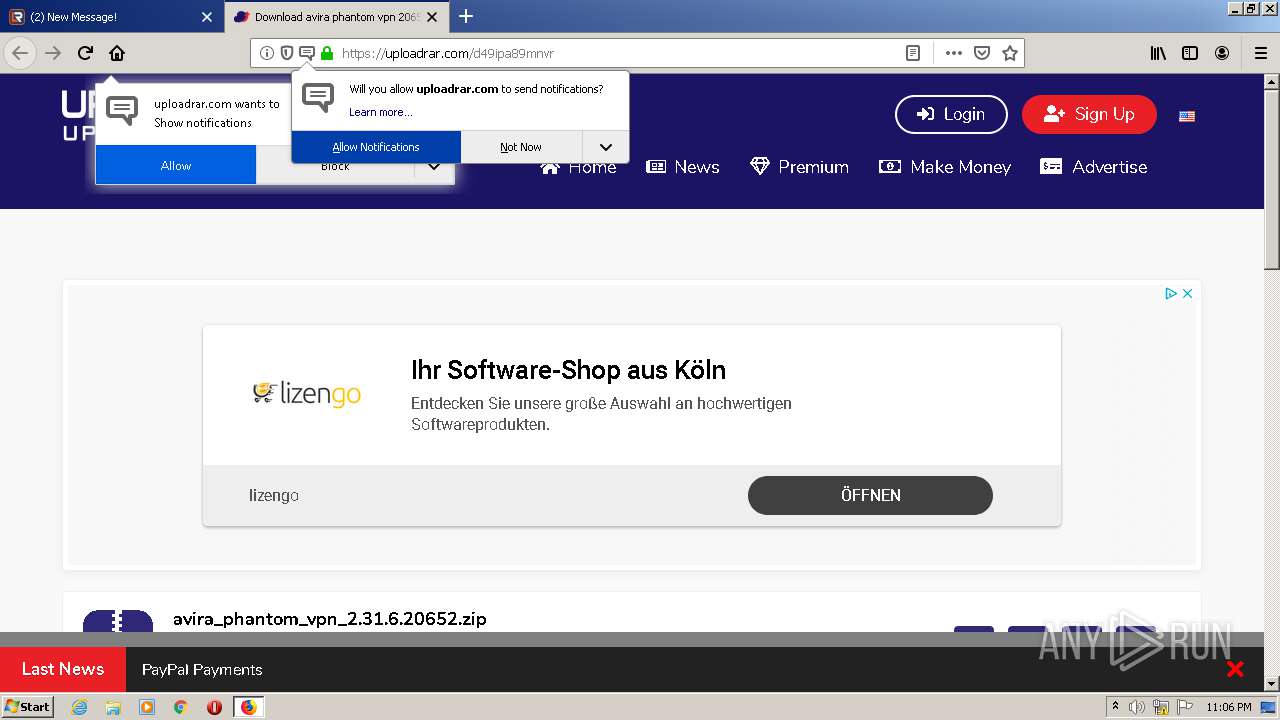The height and width of the screenshot is (720, 1280).
Task: Open the PayPal Payments news link
Action: tap(202, 670)
